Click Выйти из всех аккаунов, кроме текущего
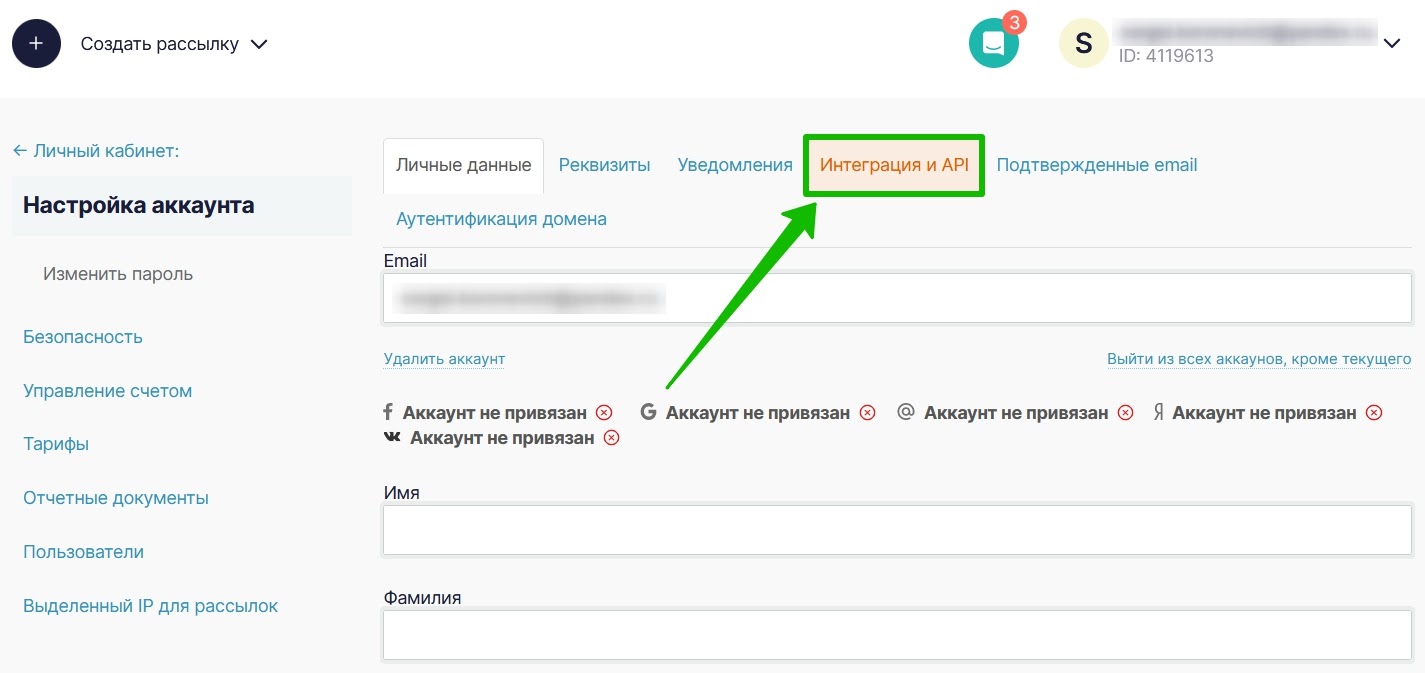This screenshot has height=673, width=1425. click(x=1259, y=359)
